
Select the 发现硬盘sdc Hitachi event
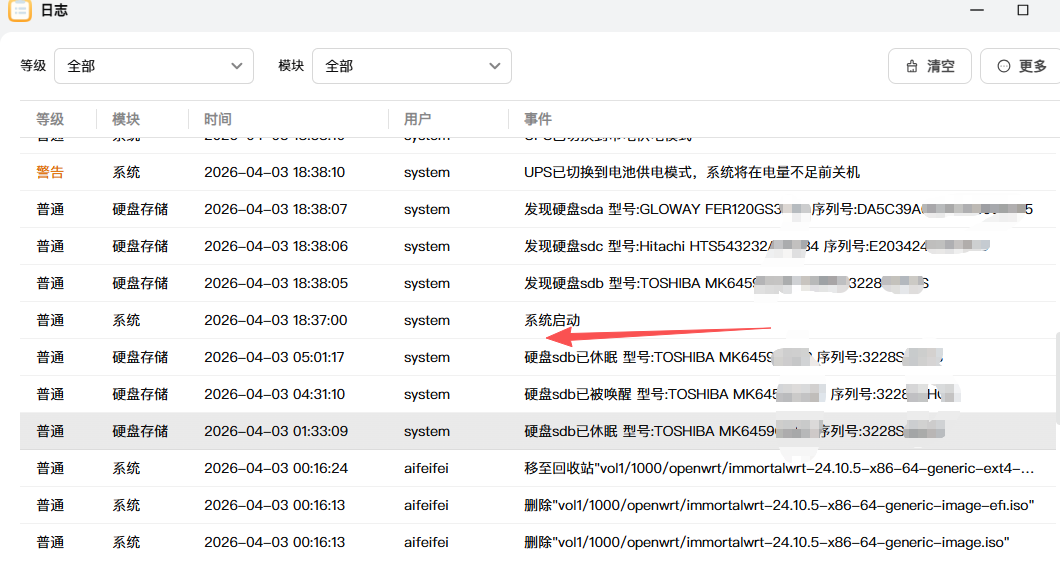(x=756, y=246)
